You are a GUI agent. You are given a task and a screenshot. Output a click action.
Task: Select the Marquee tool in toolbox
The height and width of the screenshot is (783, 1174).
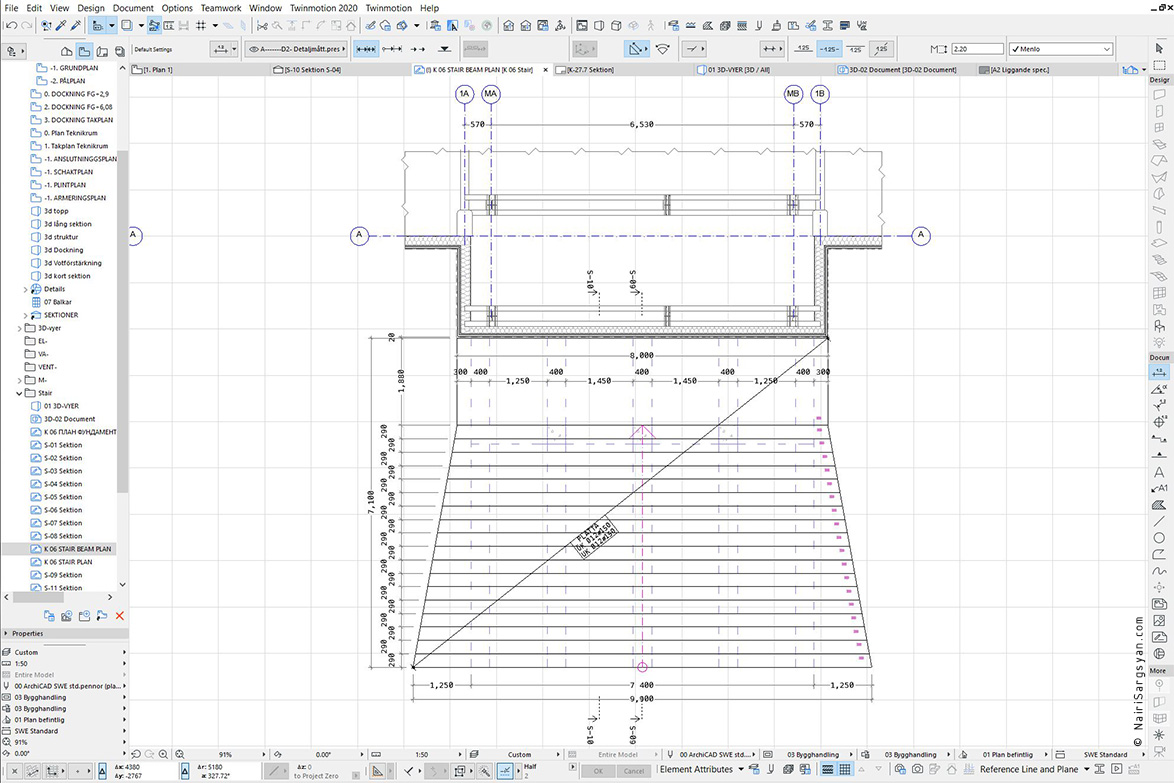pos(1159,64)
